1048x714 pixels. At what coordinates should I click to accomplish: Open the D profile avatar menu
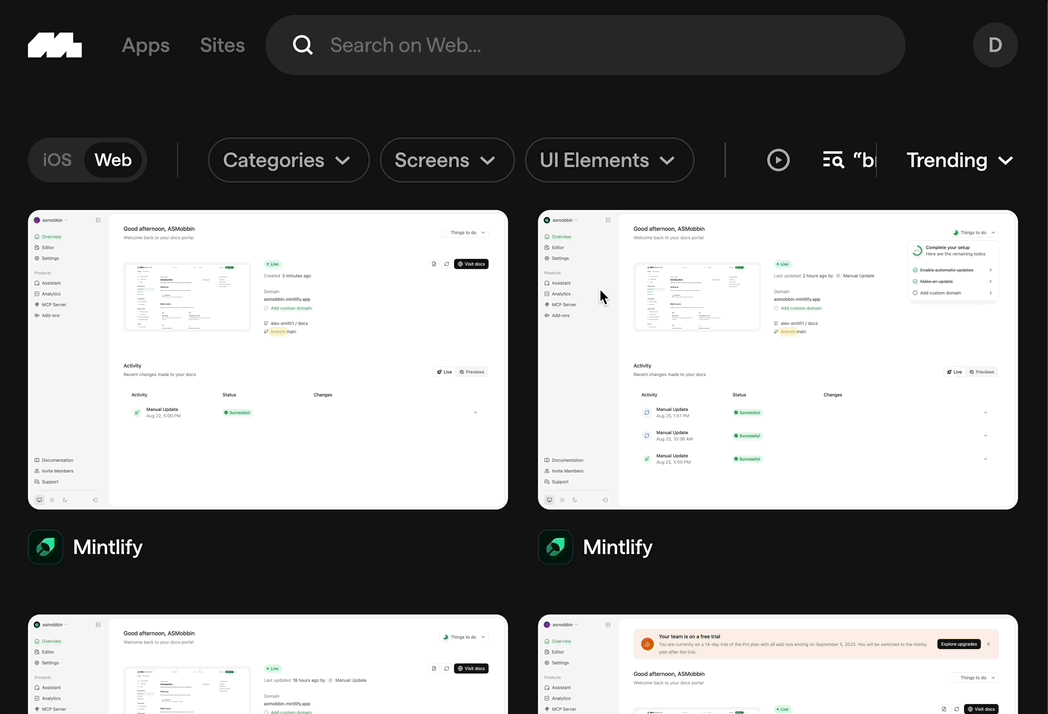(995, 45)
